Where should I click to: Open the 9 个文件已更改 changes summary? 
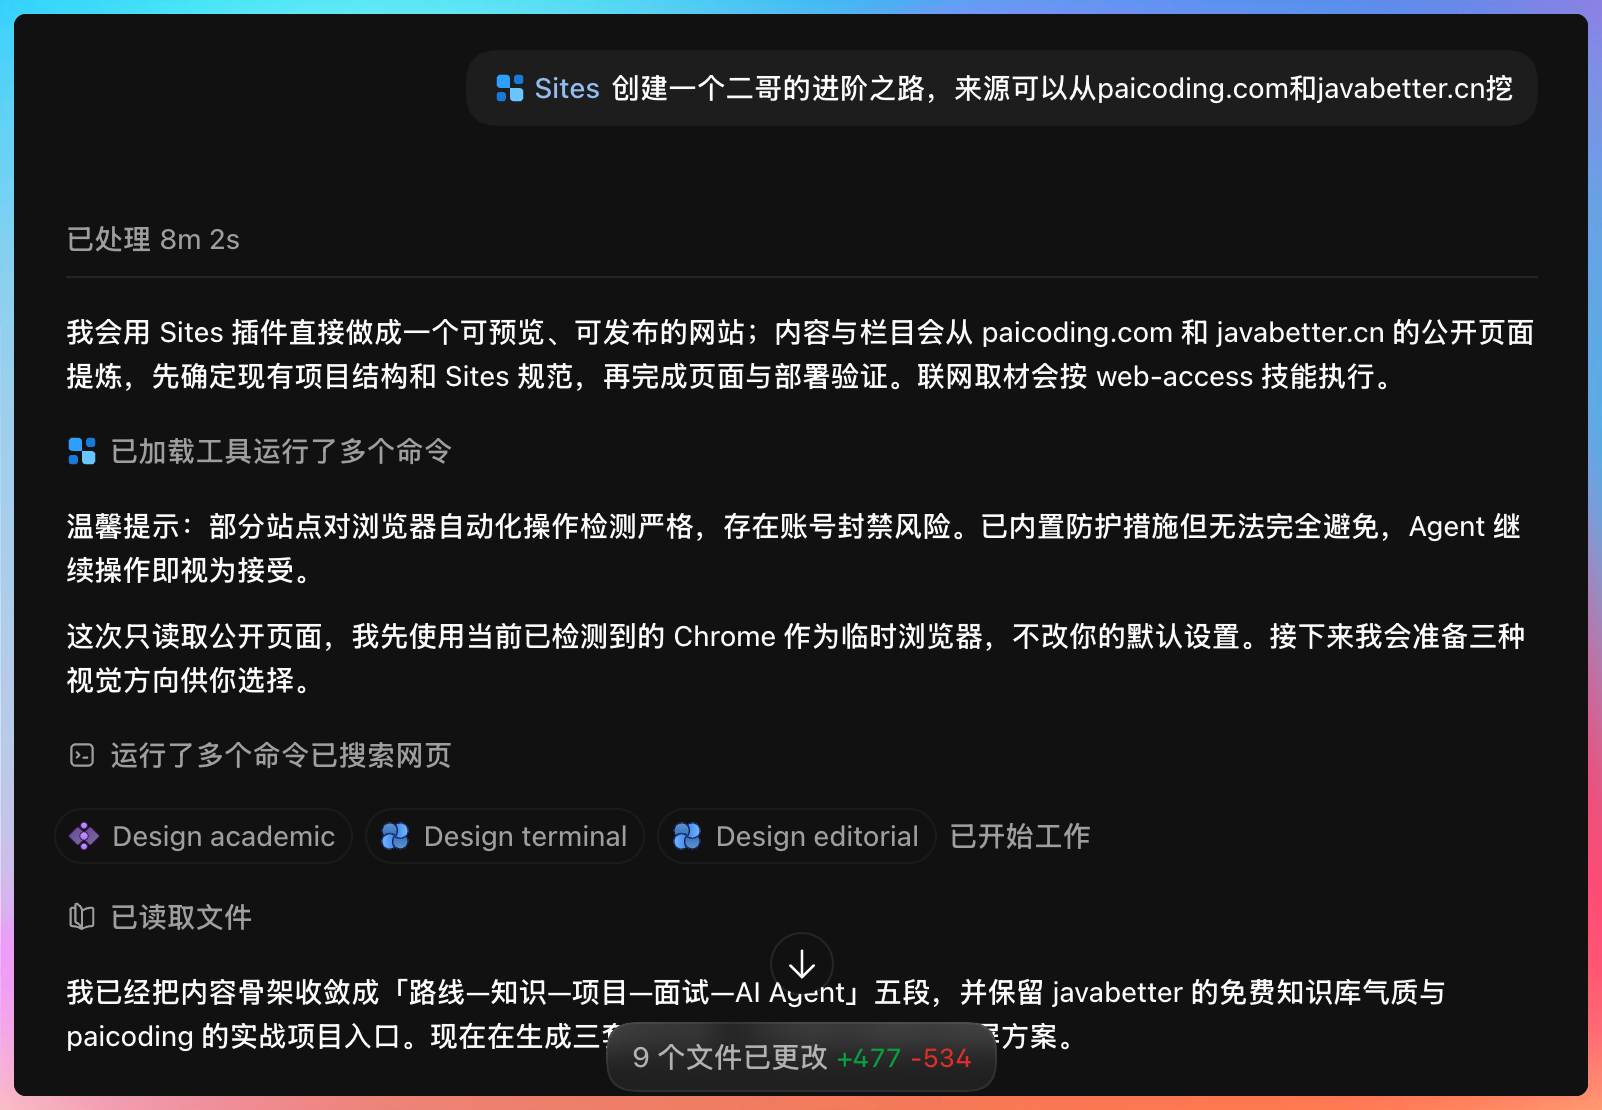coord(802,1057)
